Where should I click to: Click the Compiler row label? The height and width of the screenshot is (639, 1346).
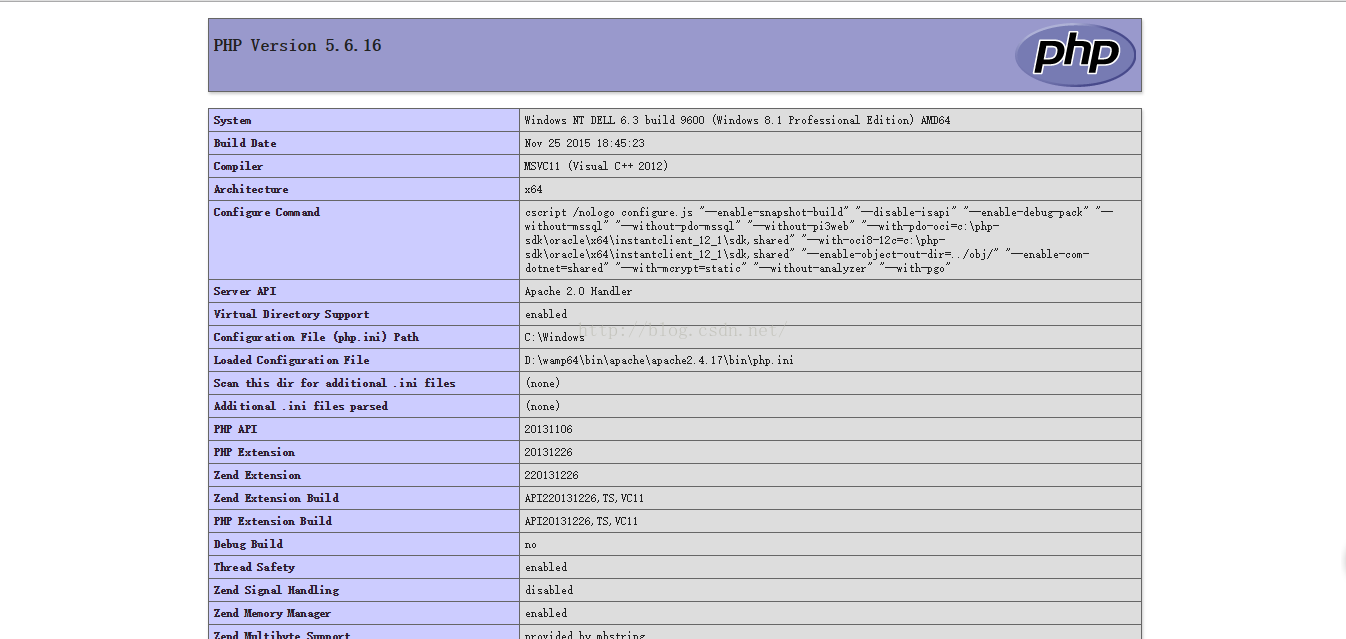point(238,166)
